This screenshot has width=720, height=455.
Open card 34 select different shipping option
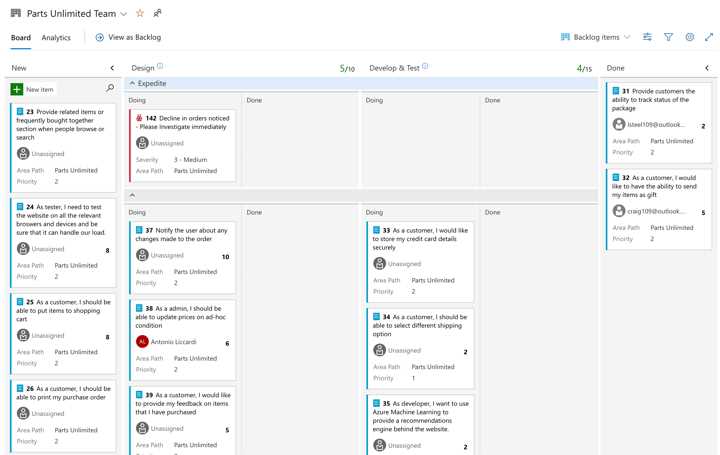pos(420,326)
